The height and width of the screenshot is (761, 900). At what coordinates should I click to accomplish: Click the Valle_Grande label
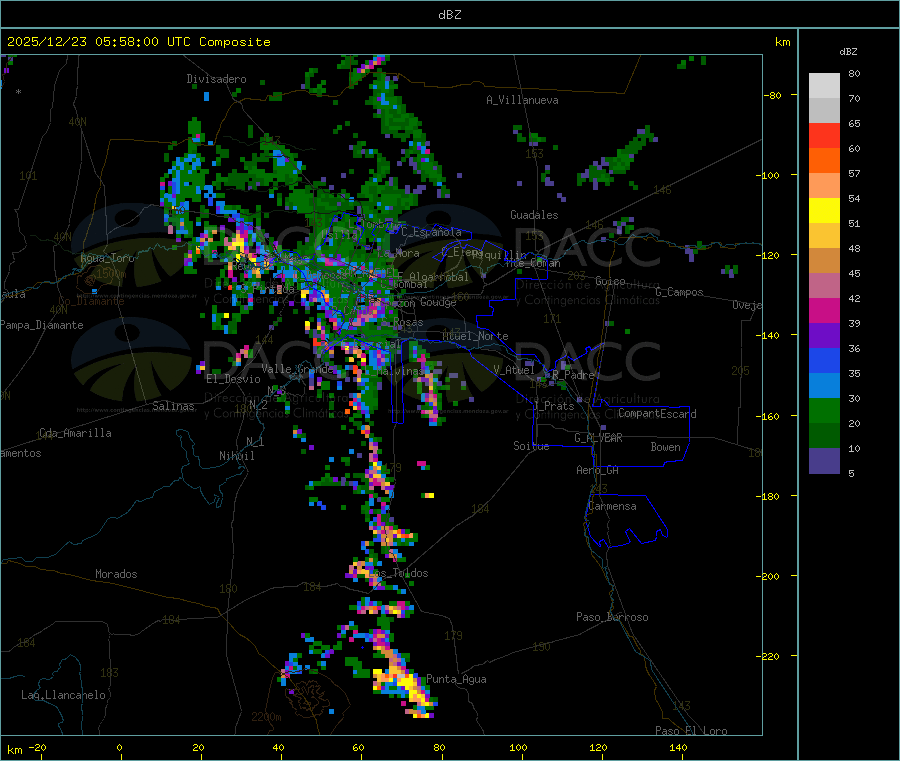[297, 369]
